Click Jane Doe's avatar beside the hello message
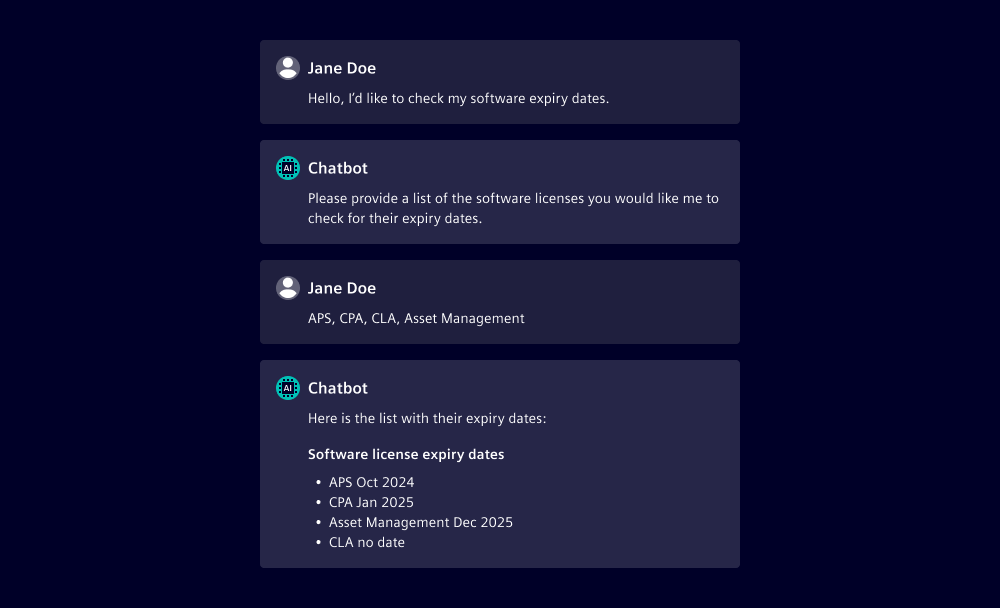The height and width of the screenshot is (608, 1000). pyautogui.click(x=288, y=68)
